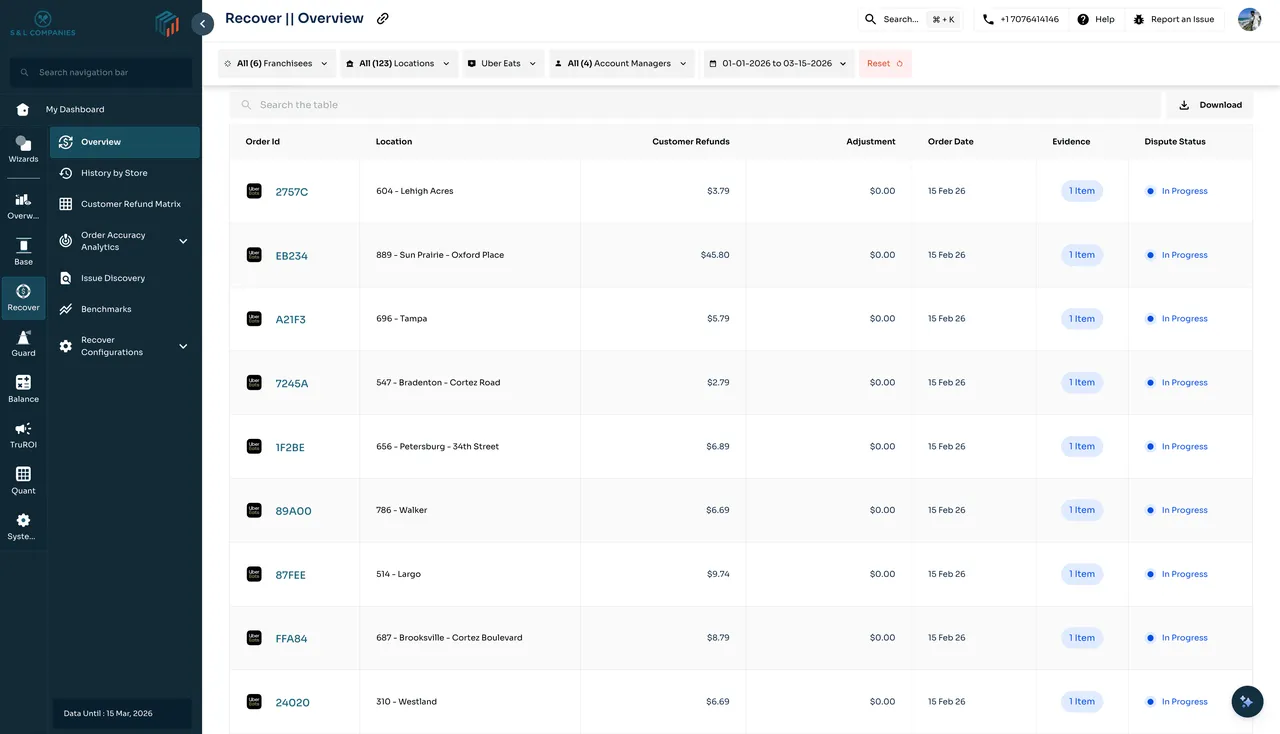Open order 87FEE link
This screenshot has height=734, width=1280.
(291, 575)
